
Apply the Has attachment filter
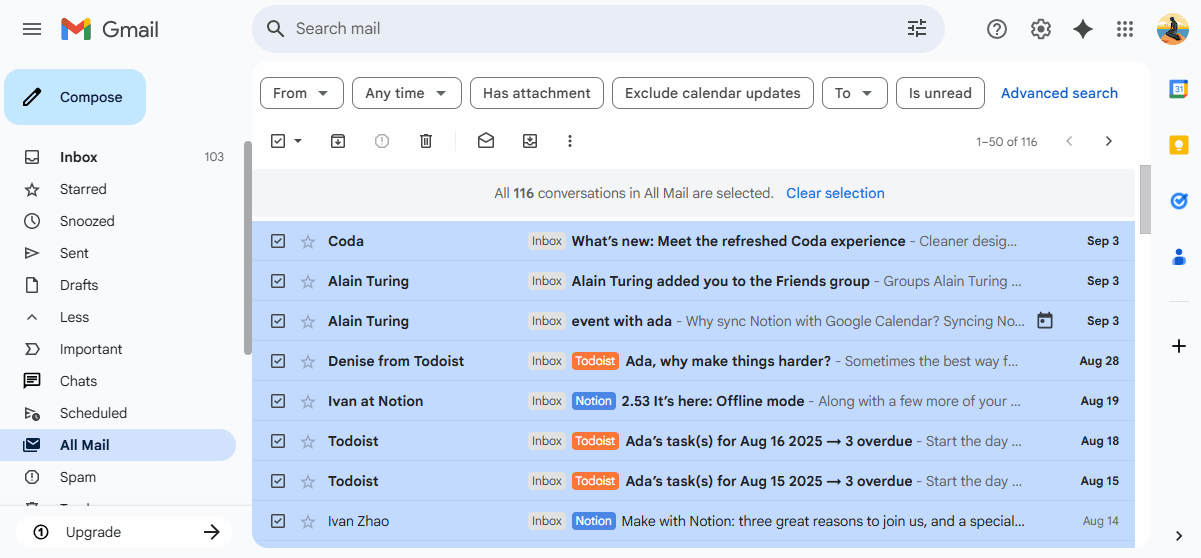[537, 93]
